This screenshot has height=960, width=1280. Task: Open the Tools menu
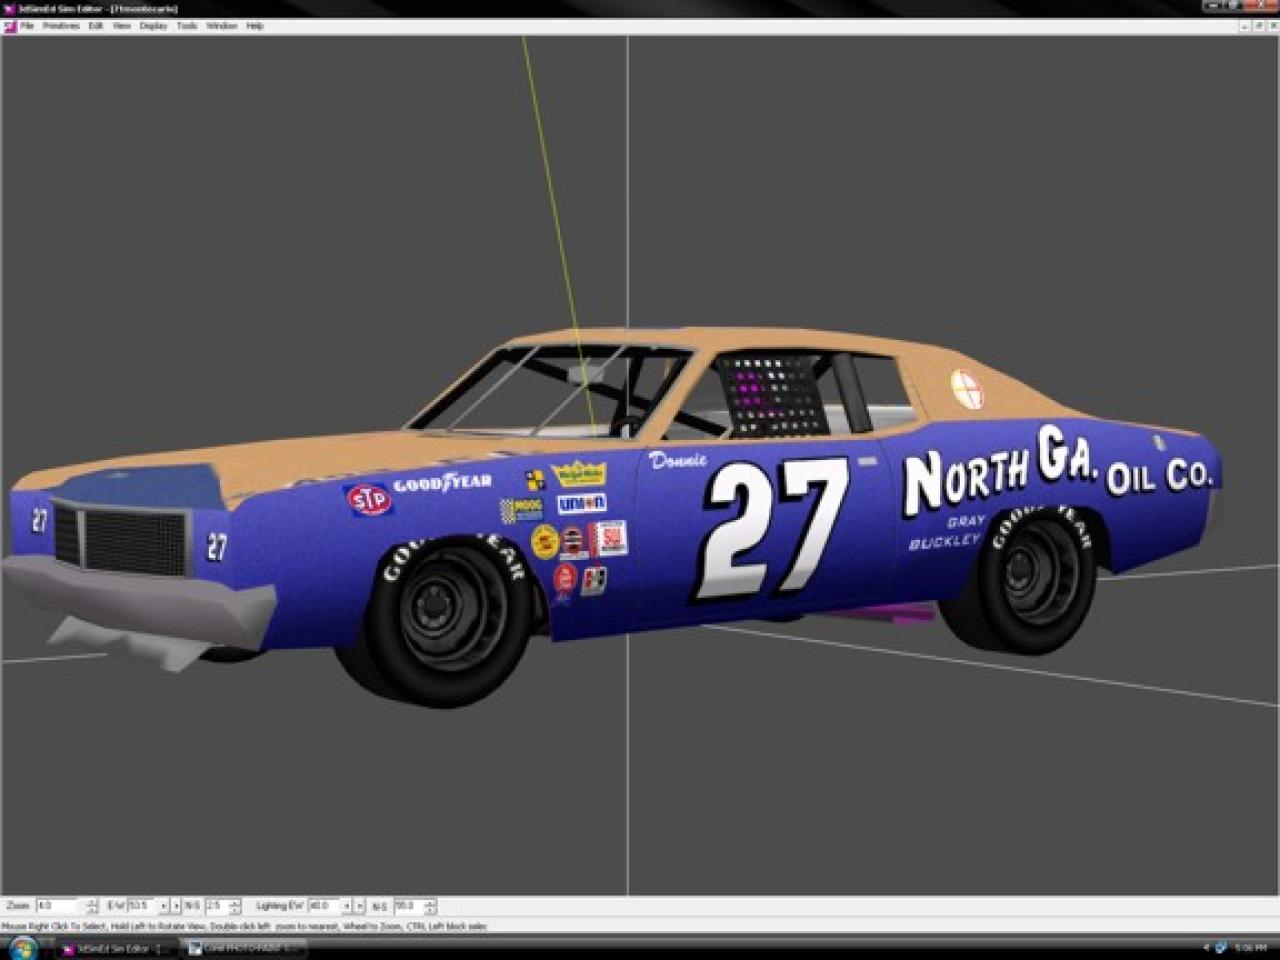click(187, 26)
